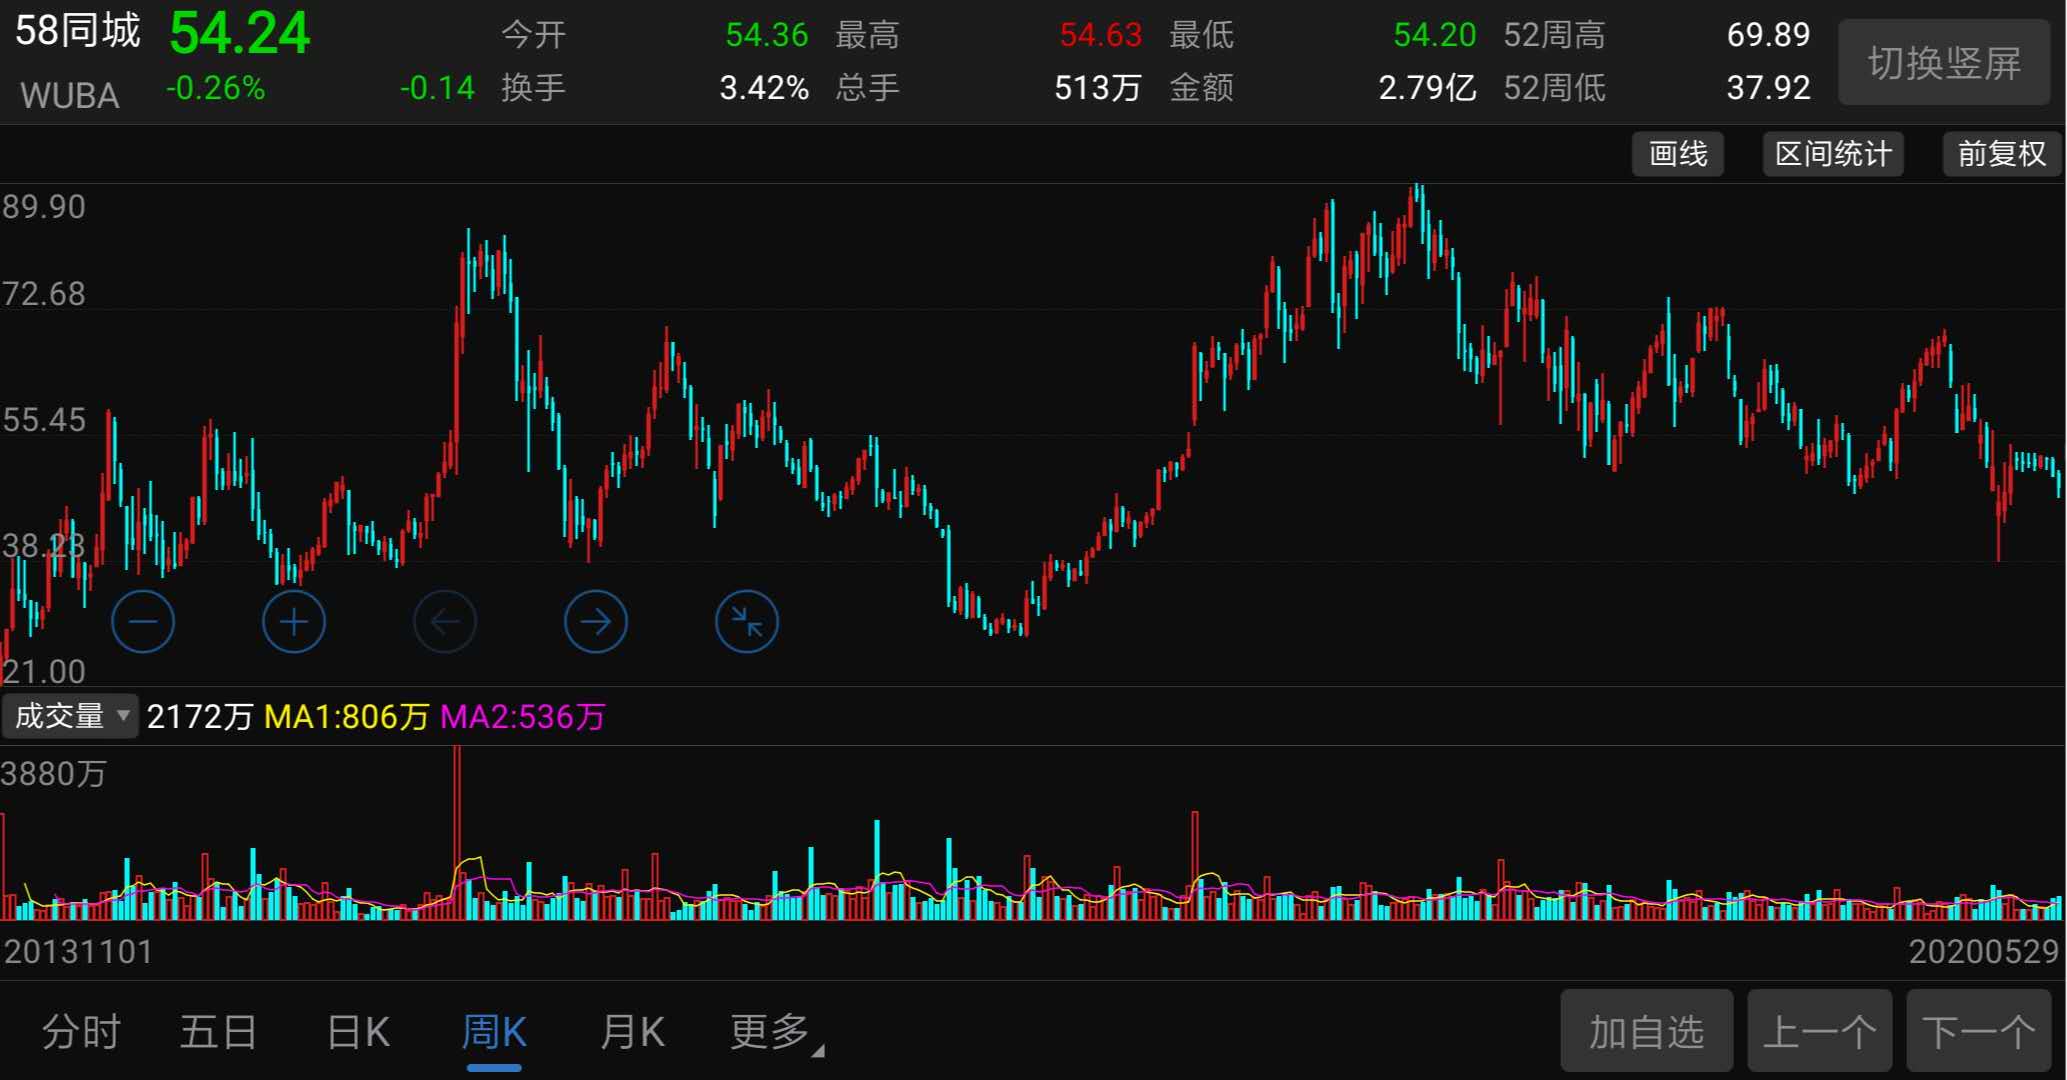Toggle 切换竖屏 to portrait orientation
The width and height of the screenshot is (2067, 1080).
[x=1944, y=62]
